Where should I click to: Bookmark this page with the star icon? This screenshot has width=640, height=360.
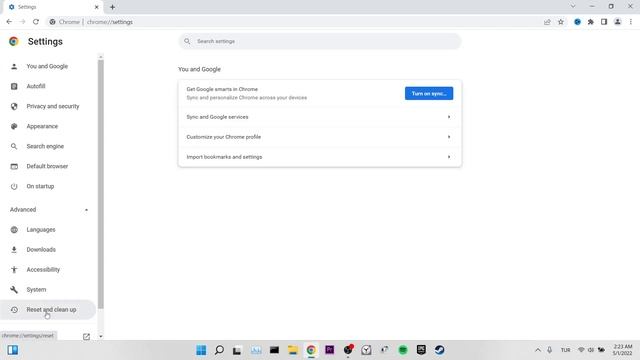561,22
